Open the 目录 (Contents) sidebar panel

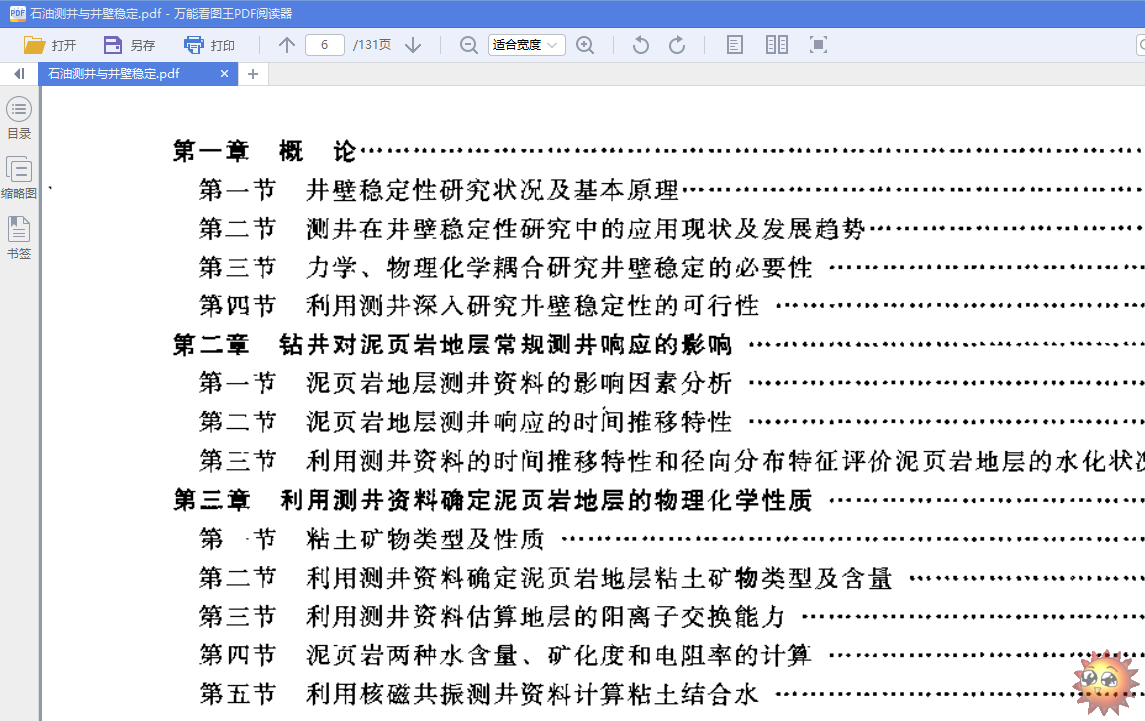[19, 118]
